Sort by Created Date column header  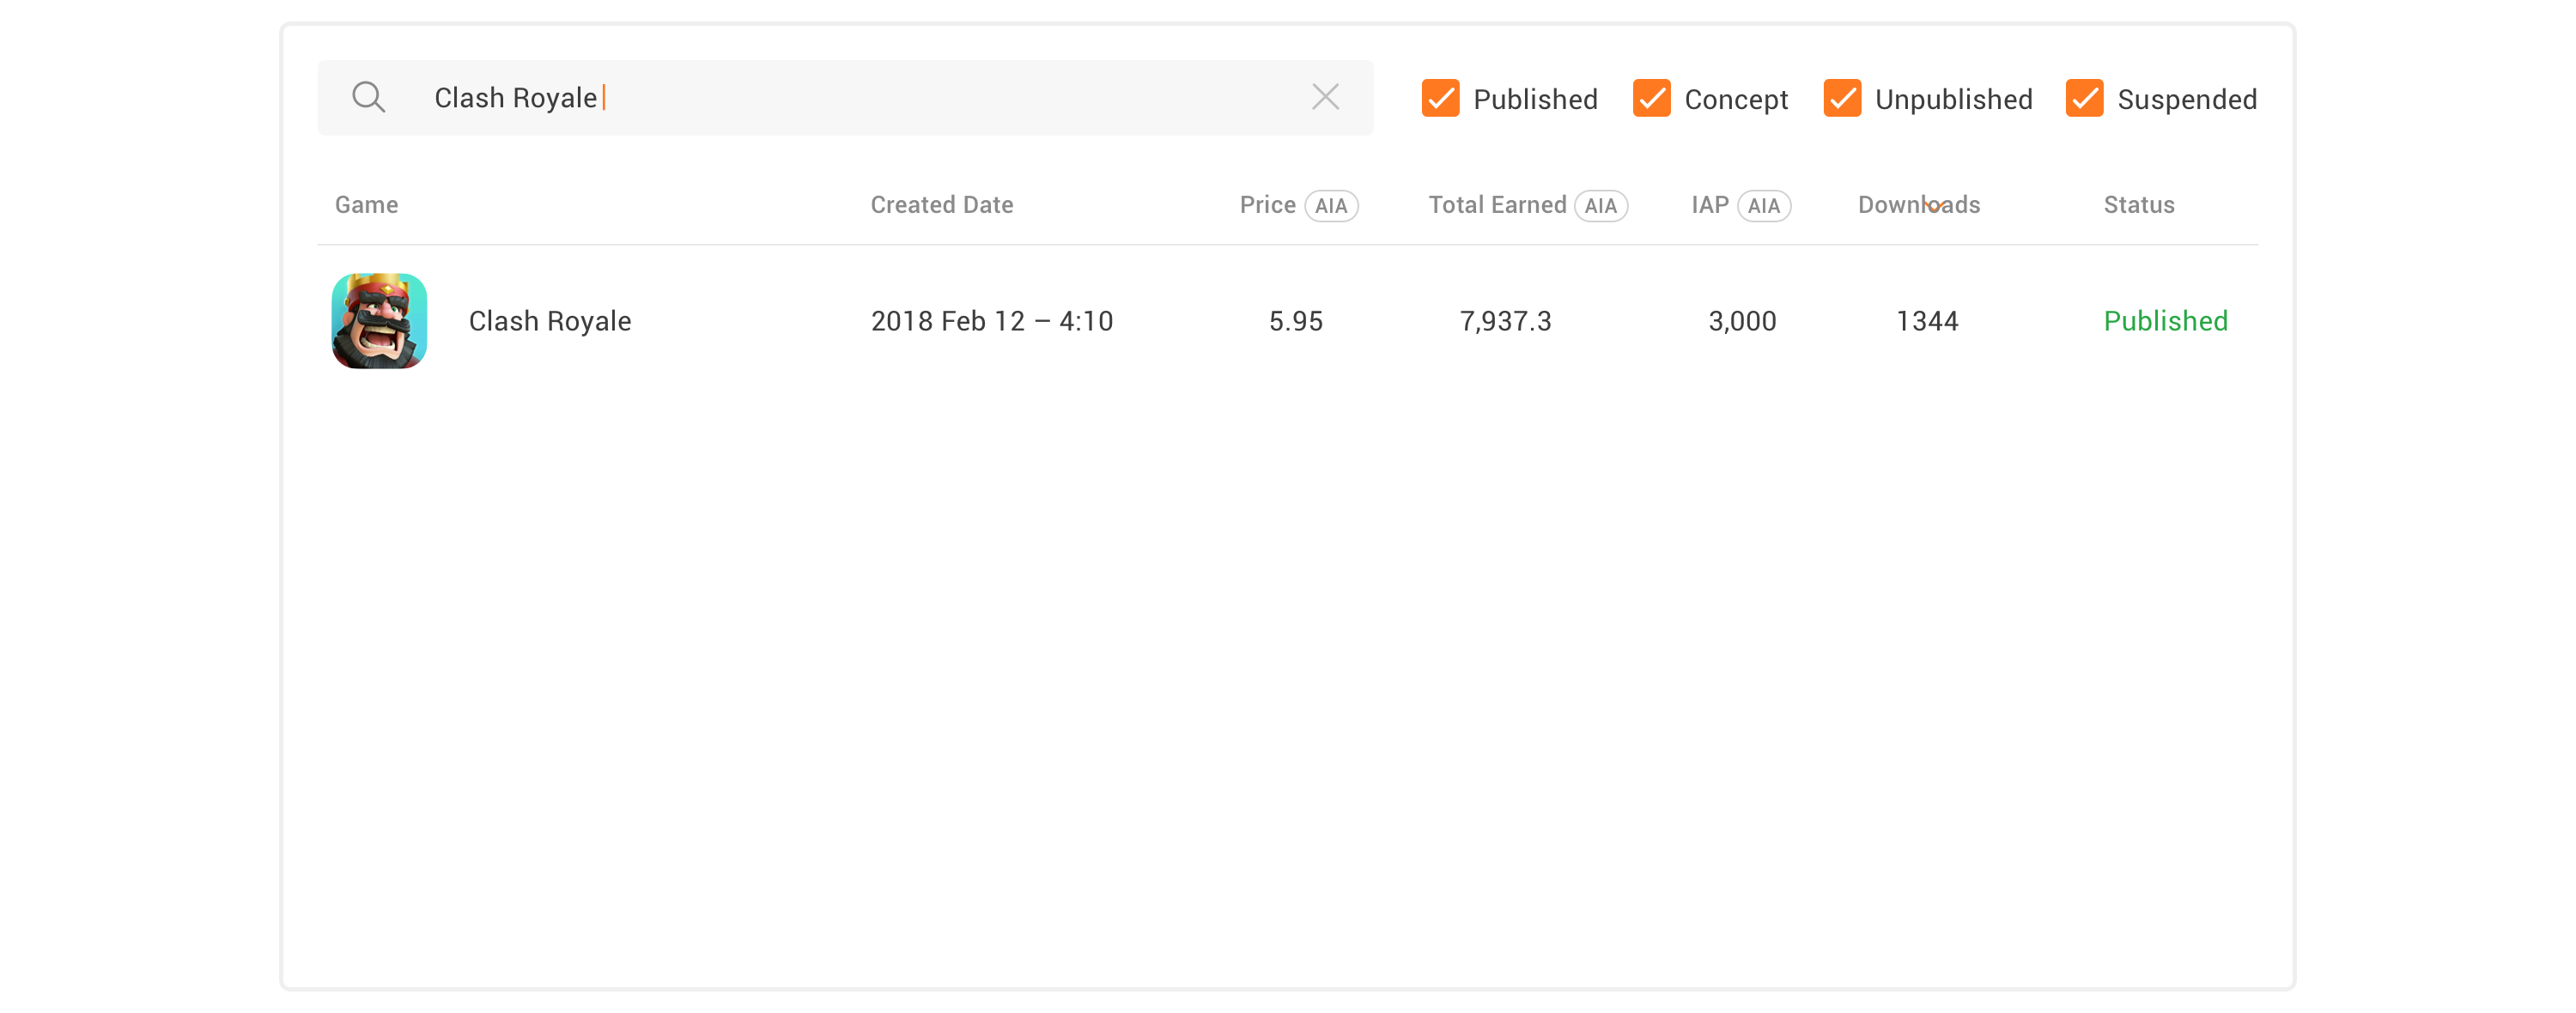pyautogui.click(x=941, y=205)
